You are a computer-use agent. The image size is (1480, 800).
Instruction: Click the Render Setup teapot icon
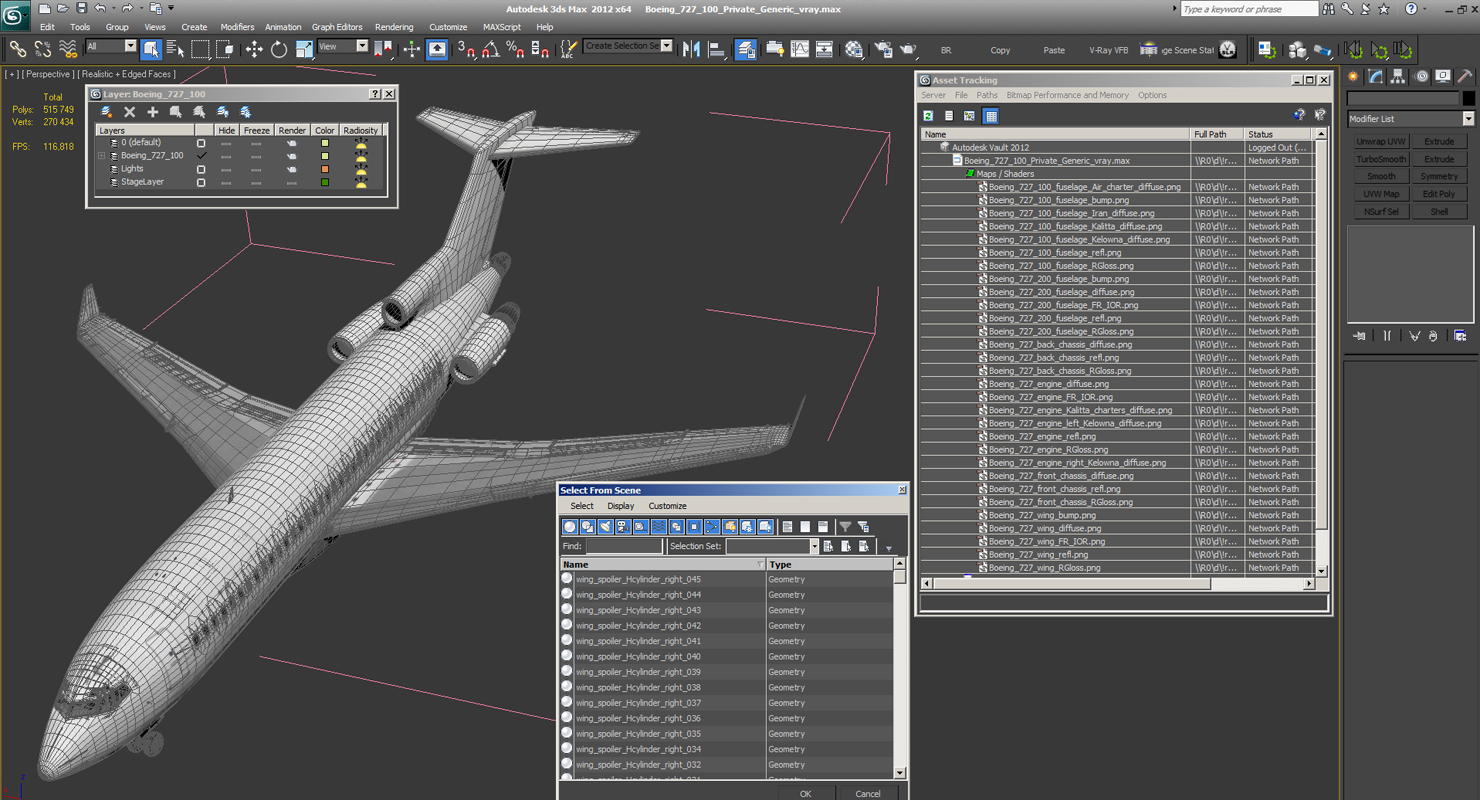(x=883, y=48)
